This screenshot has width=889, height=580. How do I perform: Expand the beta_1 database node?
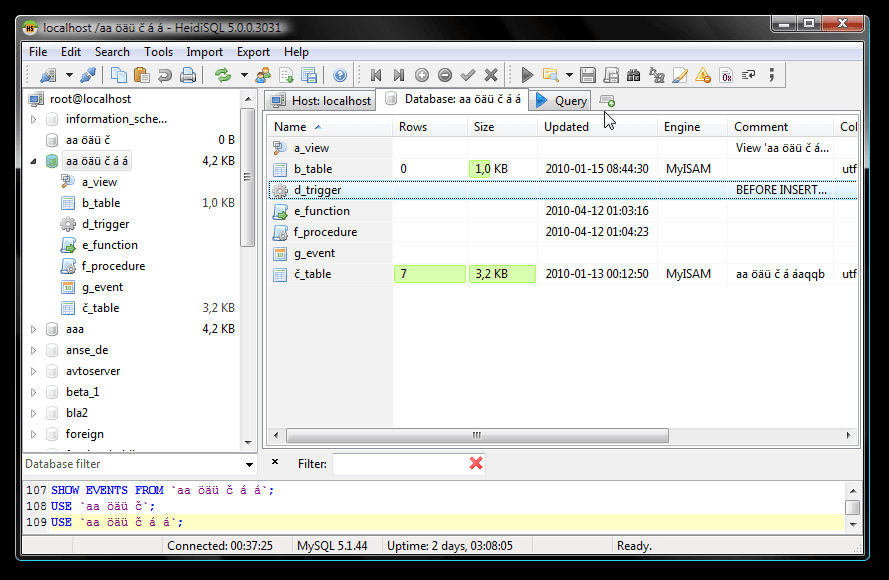click(33, 392)
